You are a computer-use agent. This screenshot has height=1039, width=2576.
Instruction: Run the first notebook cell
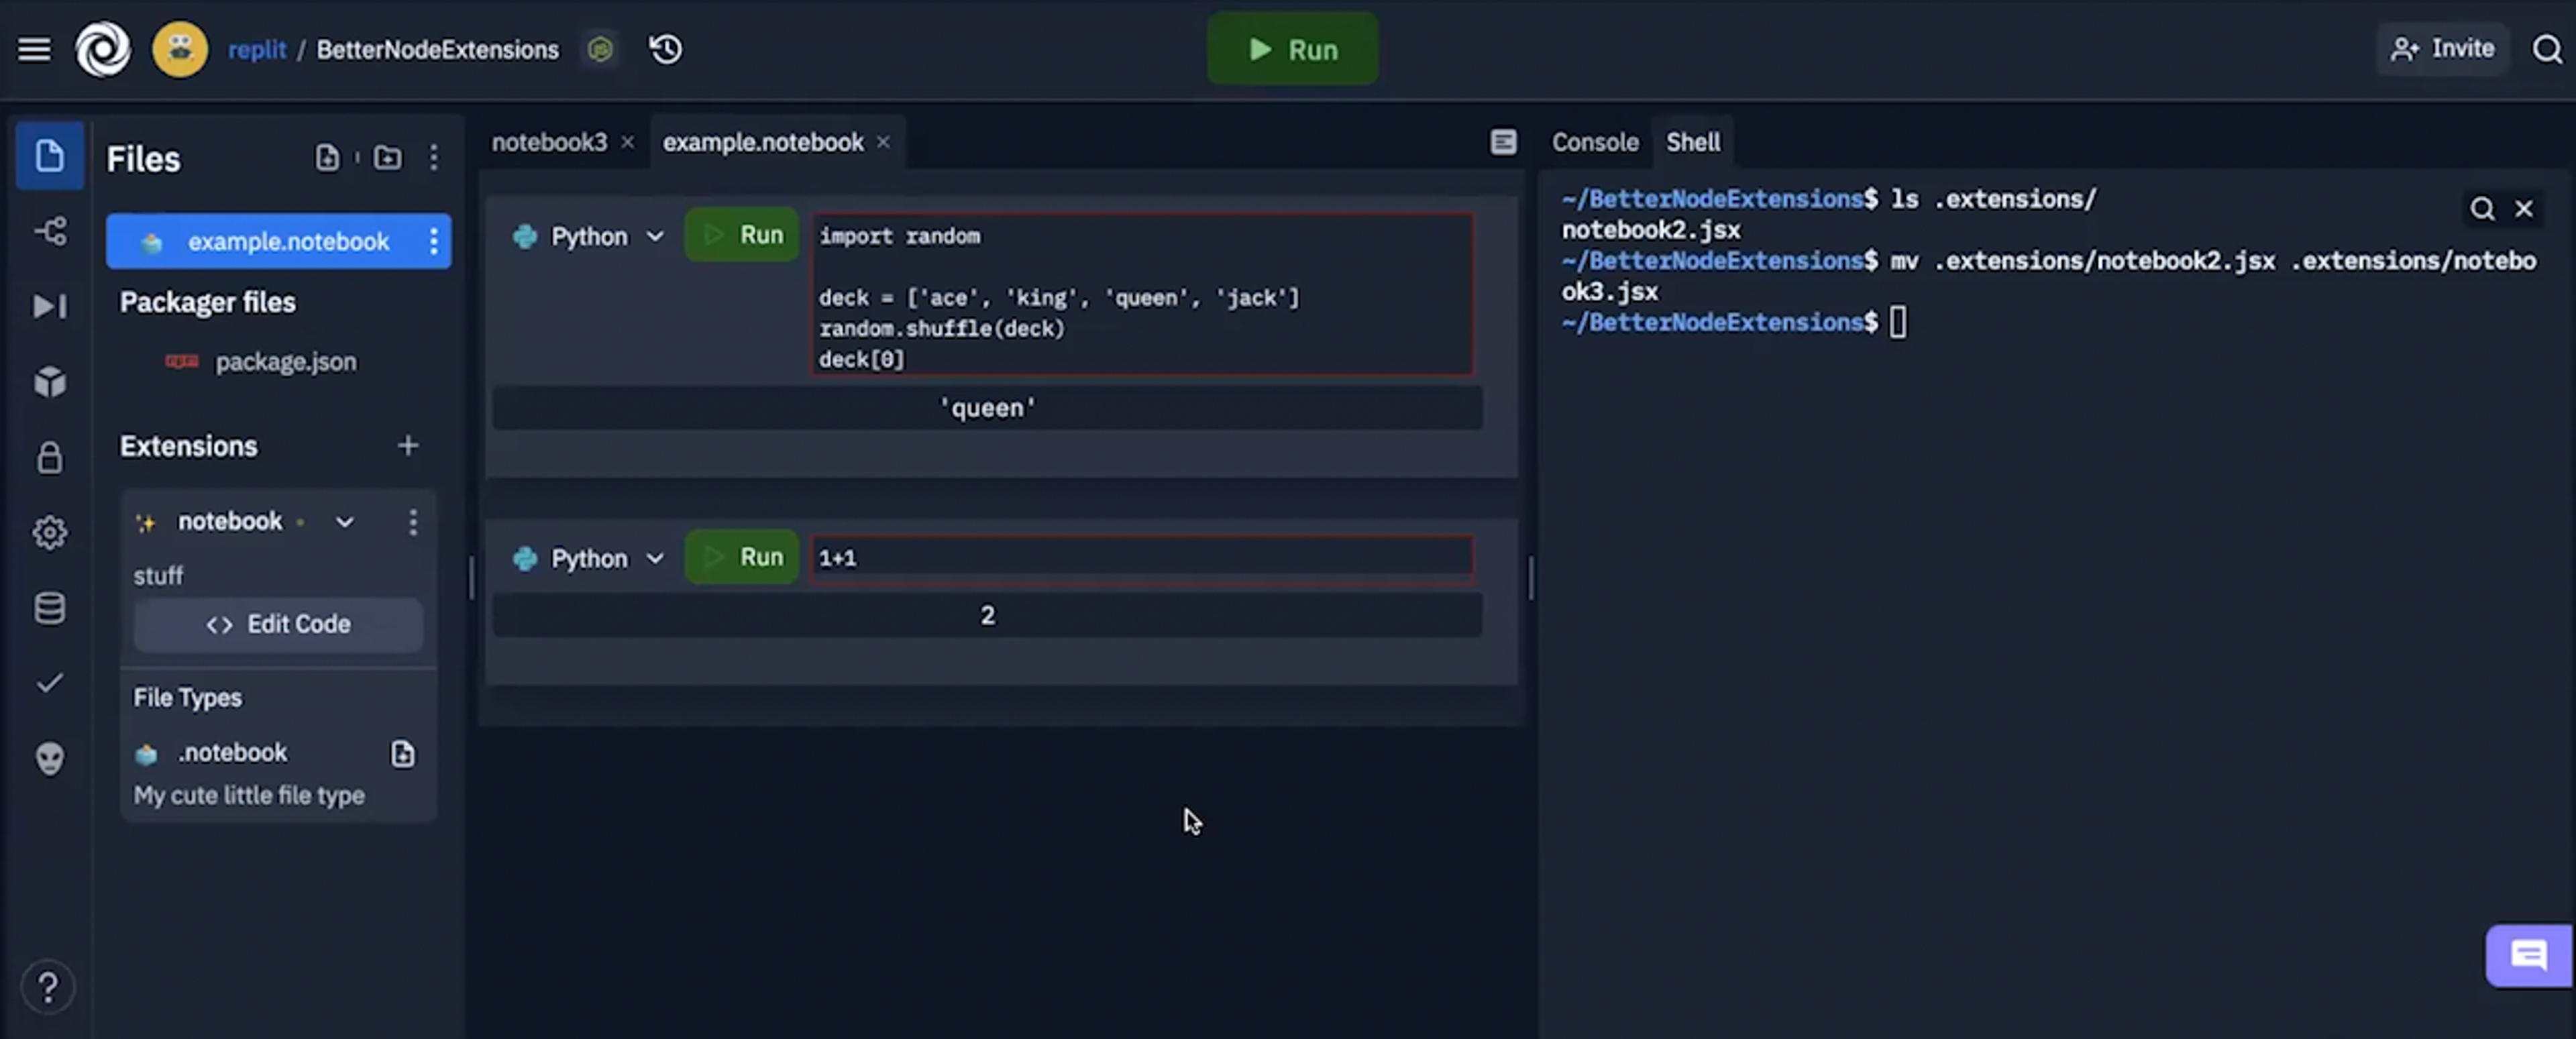[742, 235]
